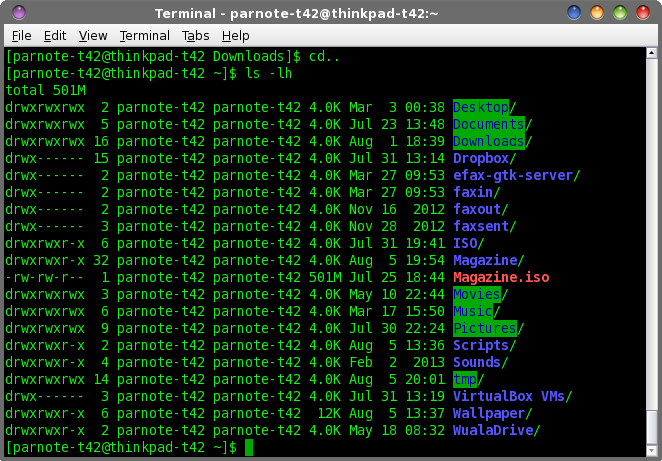This screenshot has height=461, width=662.
Task: Click the green cursor block at prompt
Action: 249,447
